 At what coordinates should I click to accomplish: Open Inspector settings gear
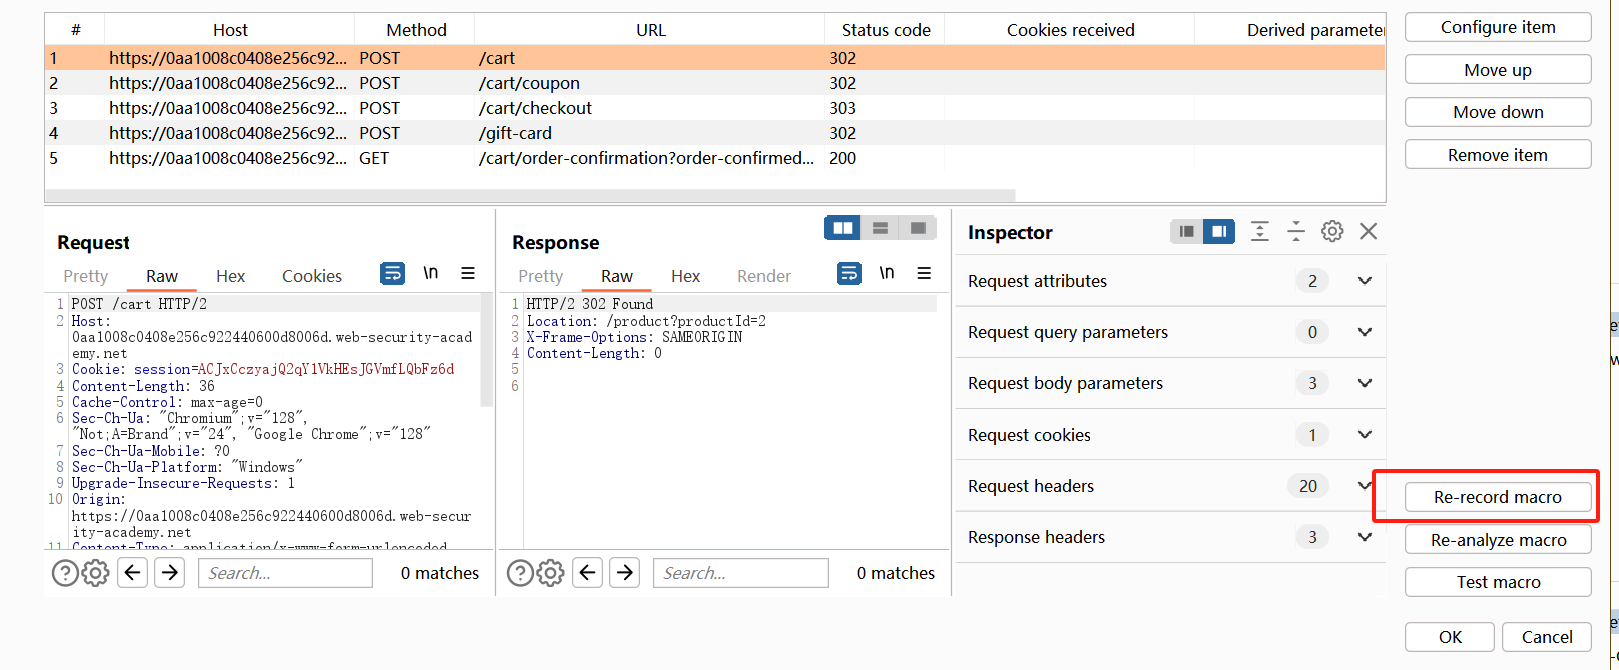point(1332,232)
